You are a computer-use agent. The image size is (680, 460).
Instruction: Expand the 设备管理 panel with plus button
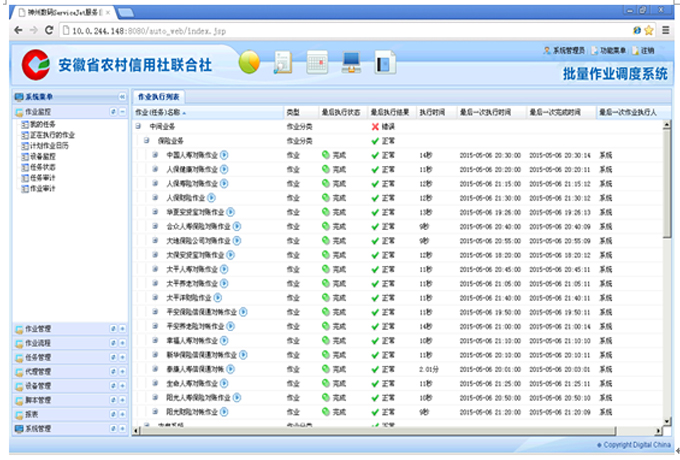point(122,386)
